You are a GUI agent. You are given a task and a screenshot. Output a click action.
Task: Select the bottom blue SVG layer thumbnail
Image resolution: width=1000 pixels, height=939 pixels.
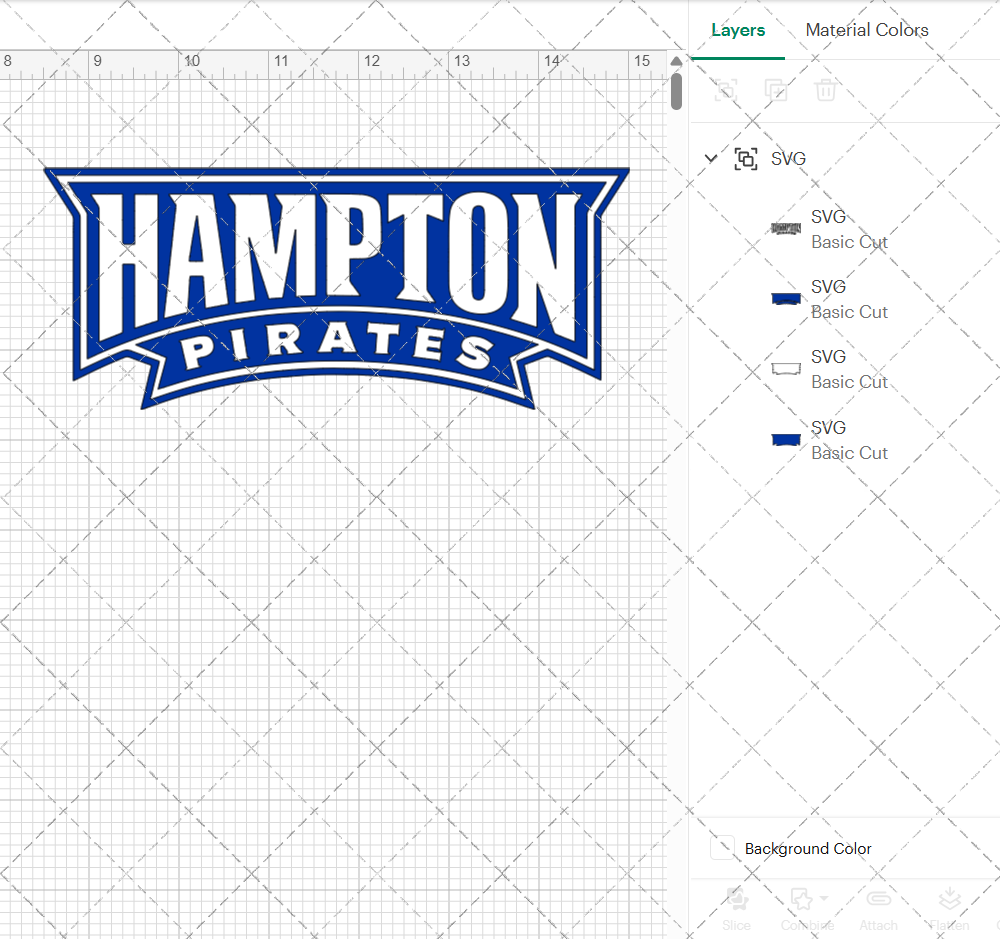[786, 440]
